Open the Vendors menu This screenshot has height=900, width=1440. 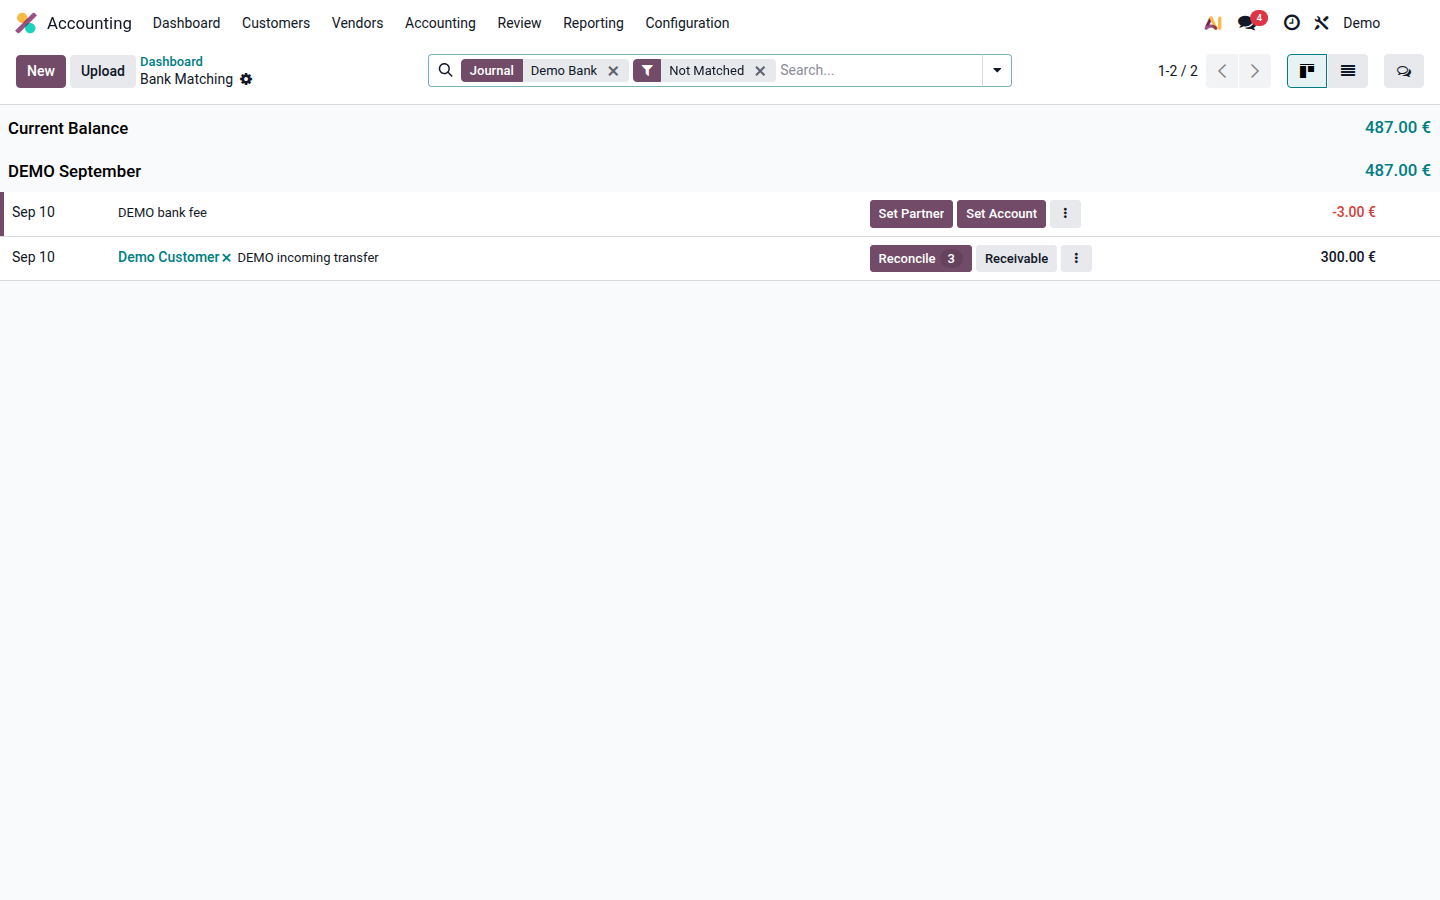tap(358, 23)
